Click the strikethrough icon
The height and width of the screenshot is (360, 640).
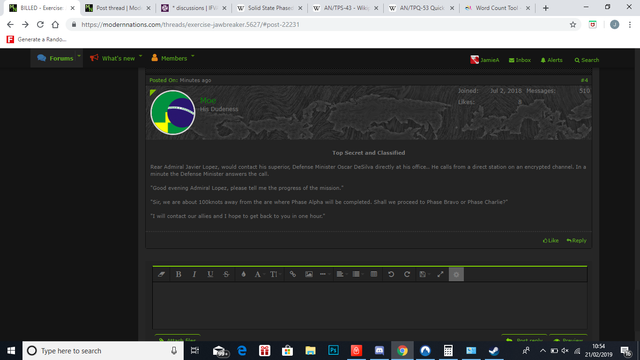226,274
